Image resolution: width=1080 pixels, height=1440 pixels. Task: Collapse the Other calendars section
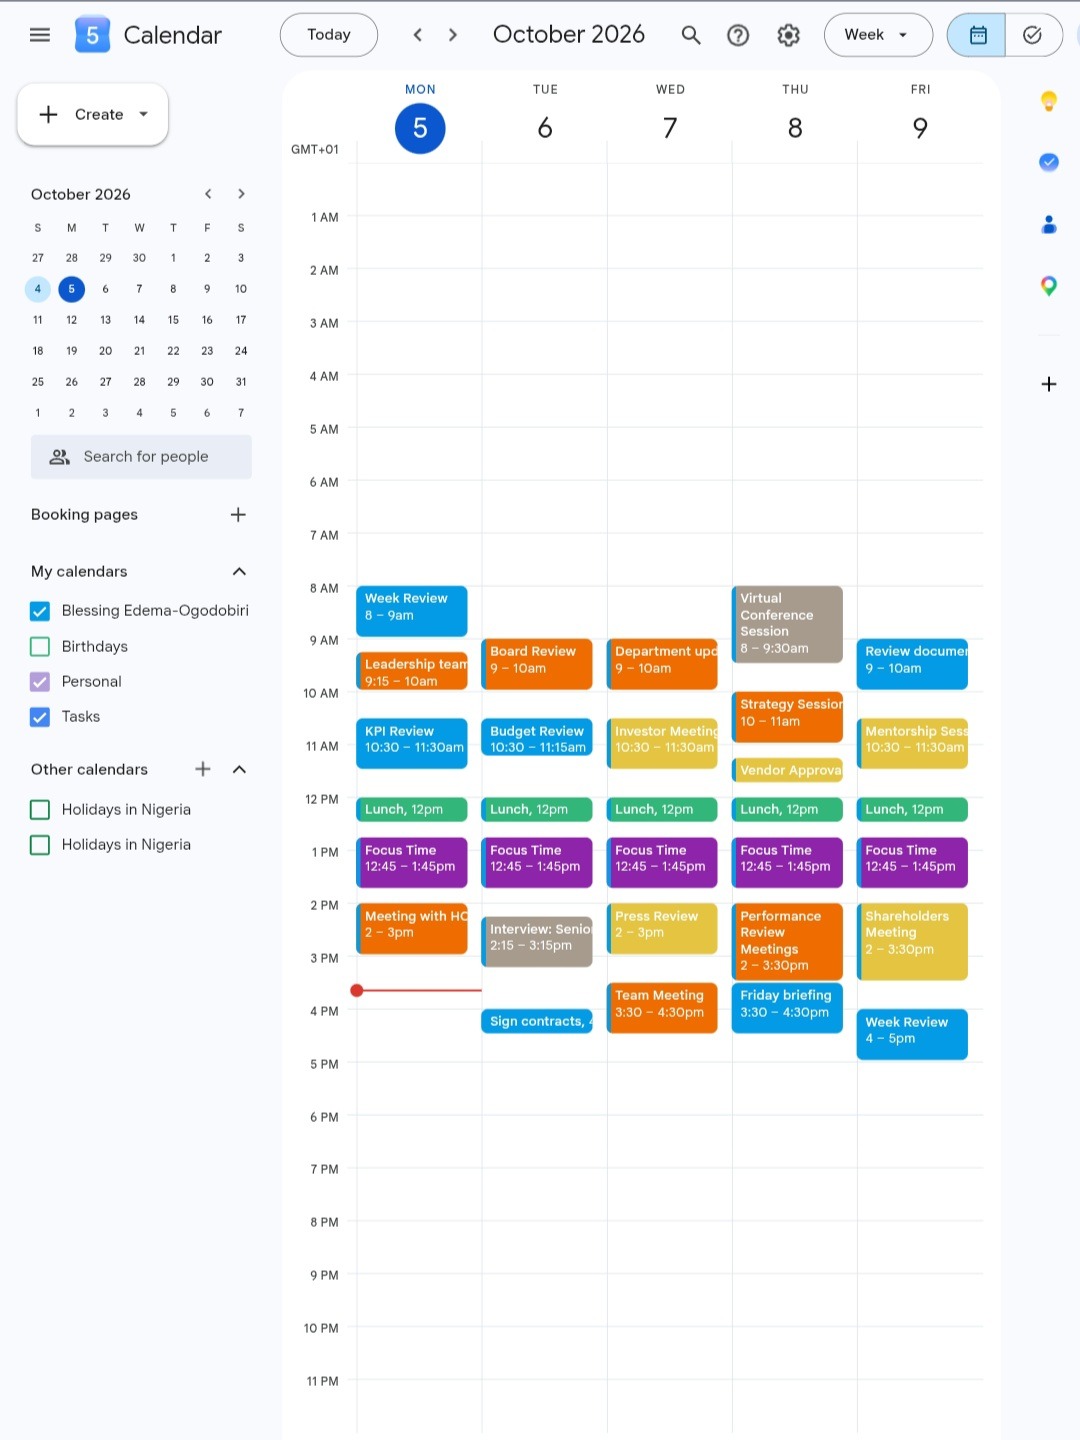point(239,769)
